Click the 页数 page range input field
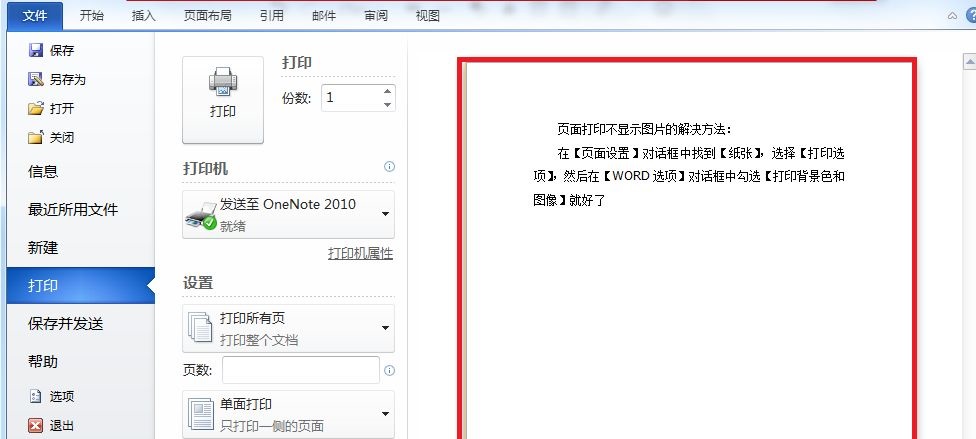 300,370
